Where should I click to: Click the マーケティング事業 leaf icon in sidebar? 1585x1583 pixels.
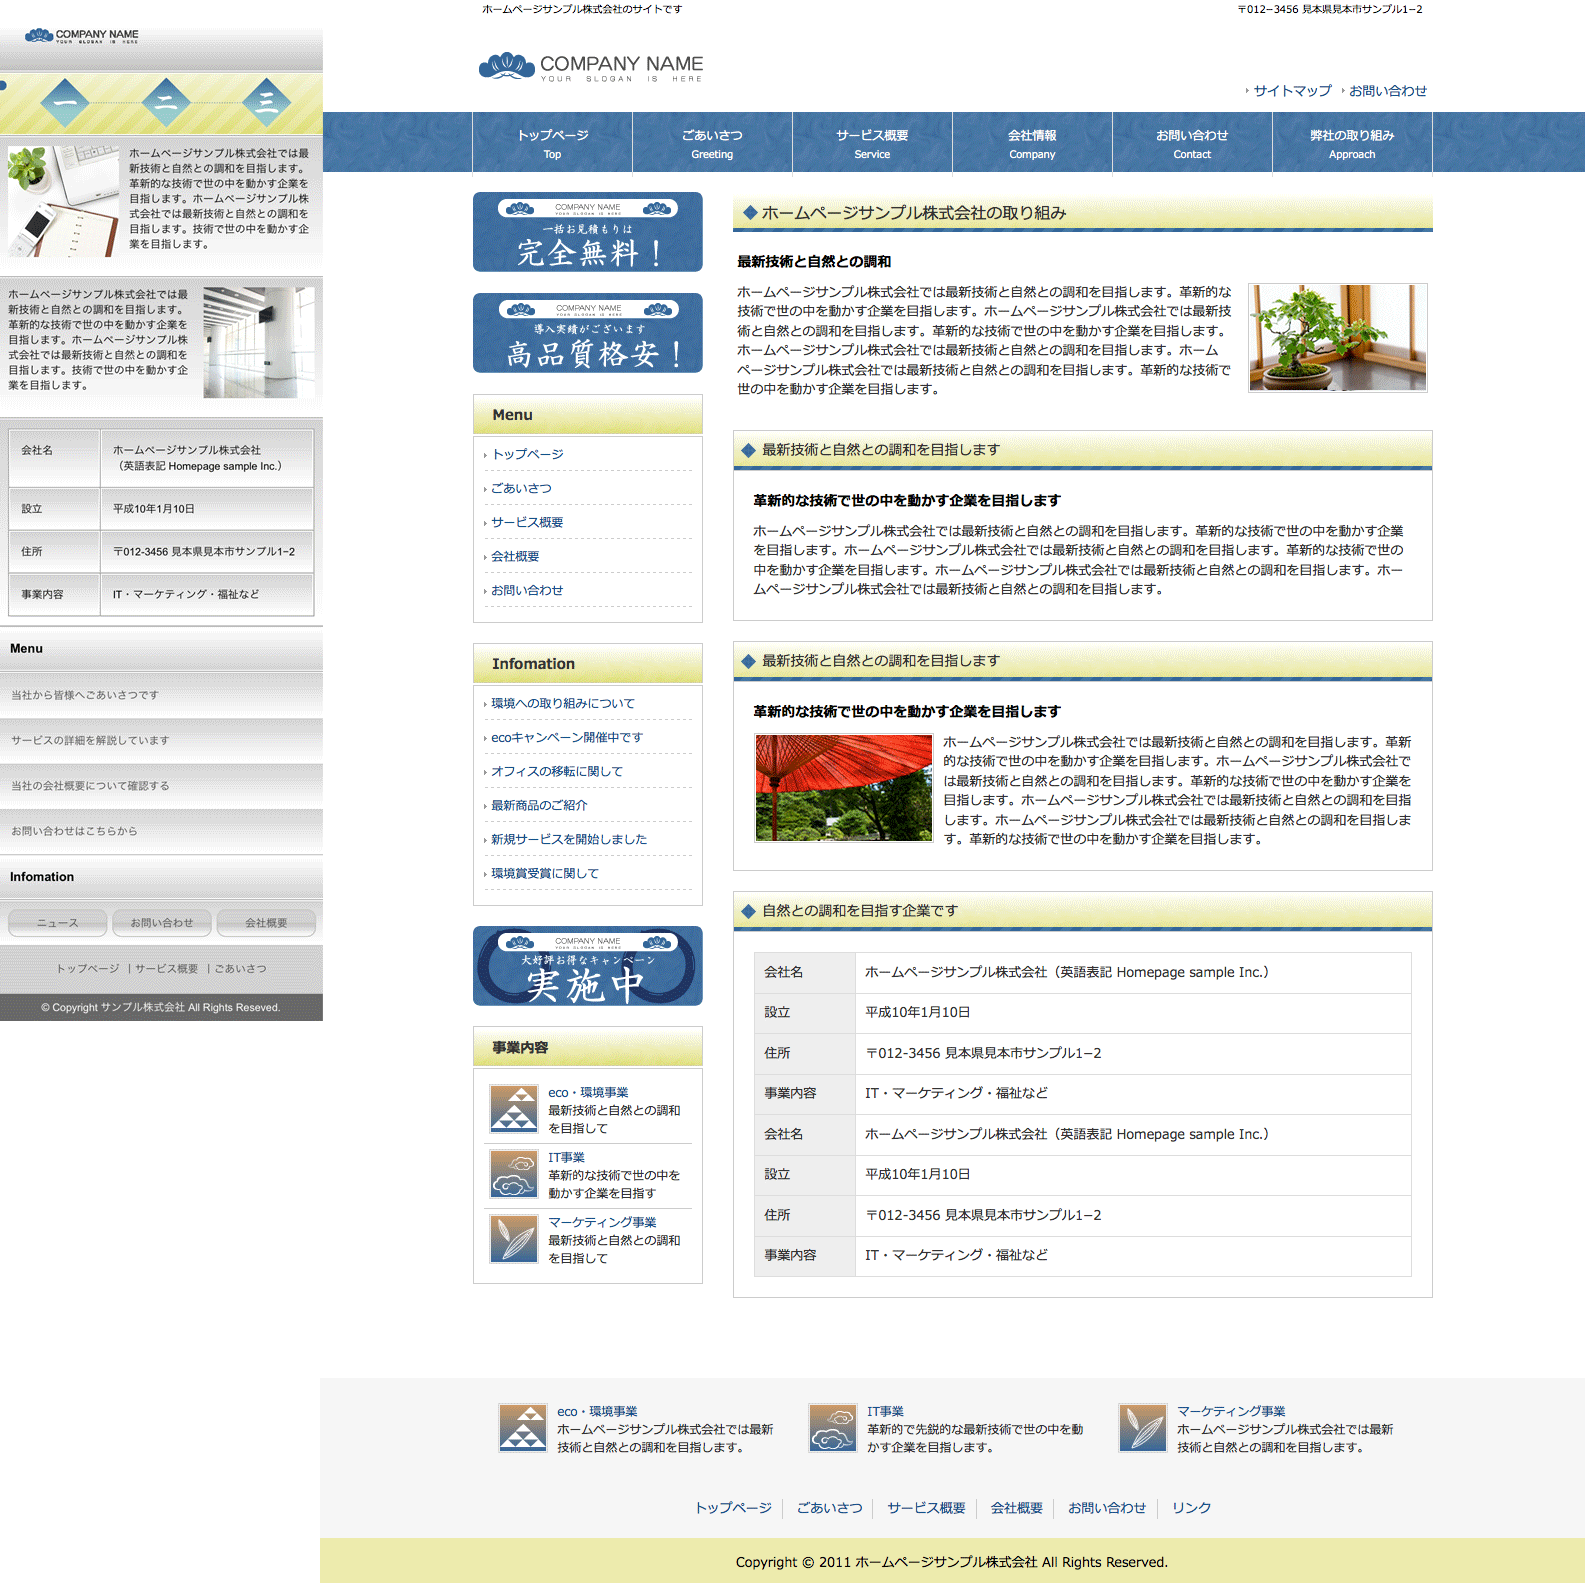point(514,1238)
